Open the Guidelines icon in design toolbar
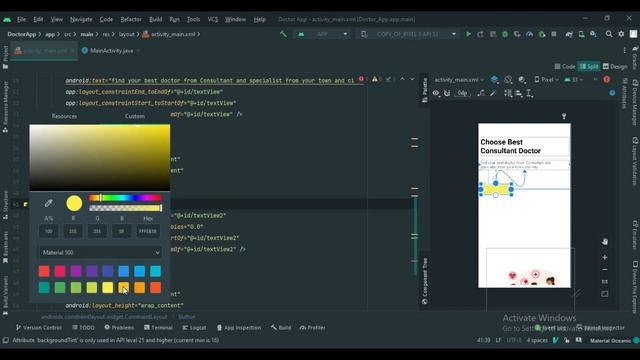 pyautogui.click(x=529, y=93)
